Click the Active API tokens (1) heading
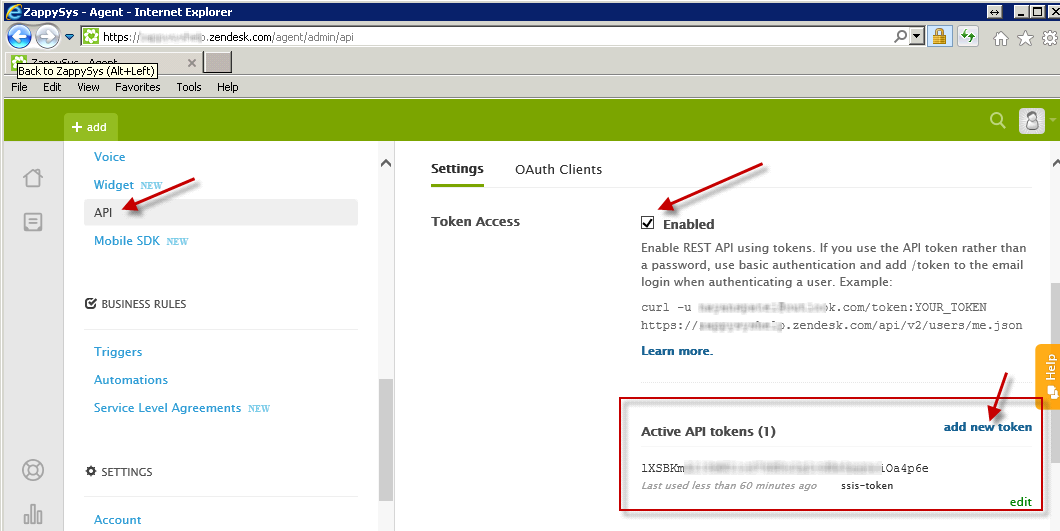This screenshot has height=531, width=1060. click(x=708, y=432)
